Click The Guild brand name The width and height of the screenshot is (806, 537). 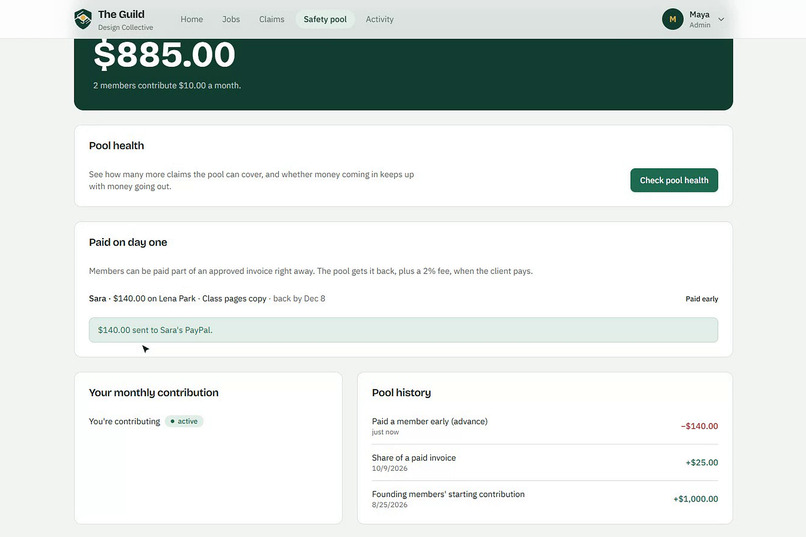click(121, 14)
